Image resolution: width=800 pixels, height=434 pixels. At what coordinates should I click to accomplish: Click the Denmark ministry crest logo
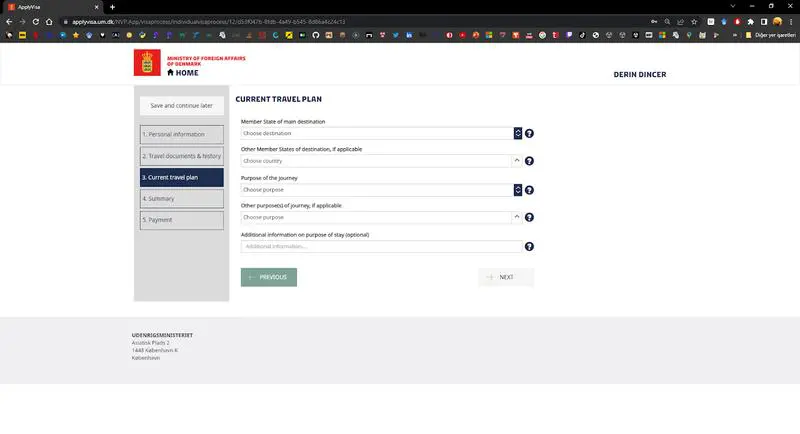tap(147, 62)
